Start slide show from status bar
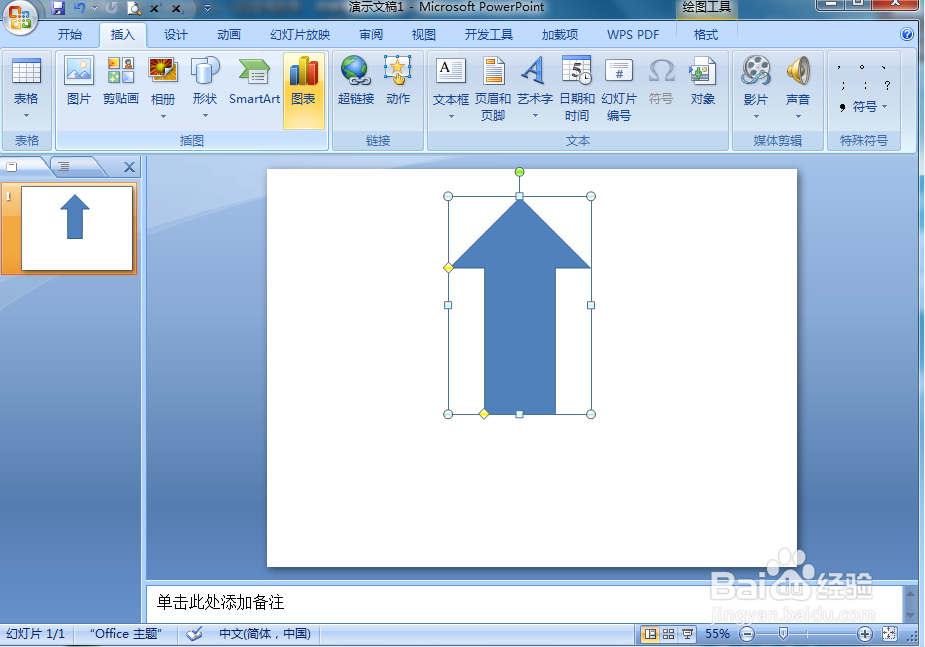 coord(687,634)
